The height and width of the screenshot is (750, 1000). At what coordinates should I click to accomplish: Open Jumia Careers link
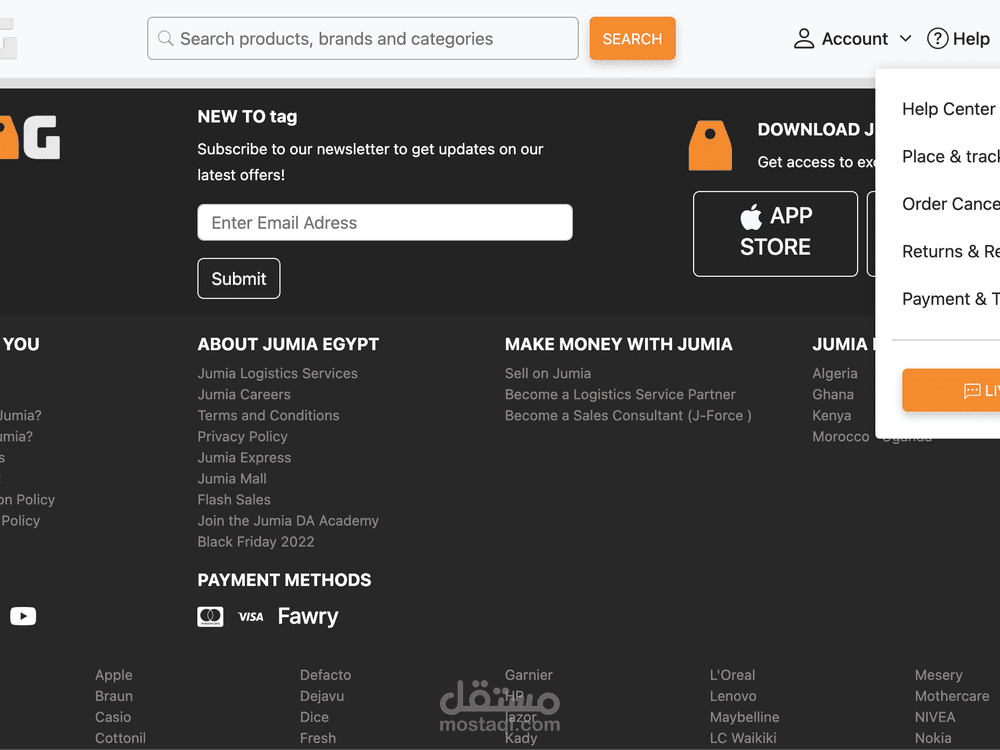[x=244, y=394]
